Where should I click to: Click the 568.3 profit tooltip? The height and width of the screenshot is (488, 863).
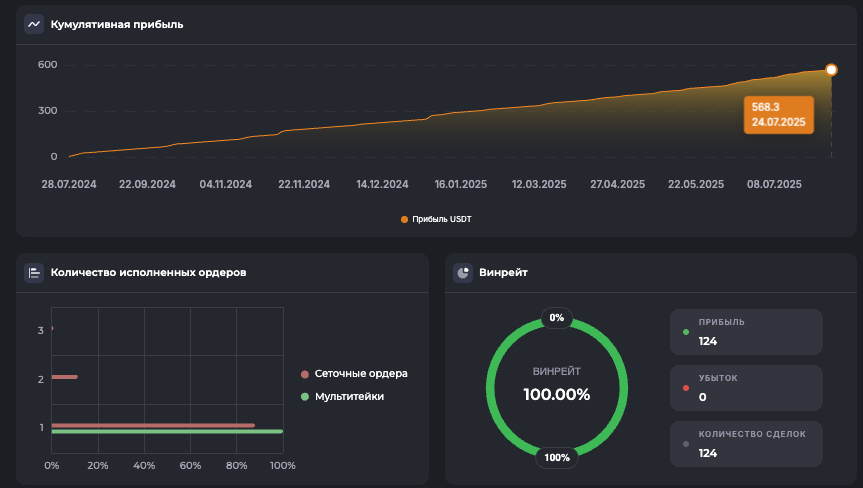(779, 114)
